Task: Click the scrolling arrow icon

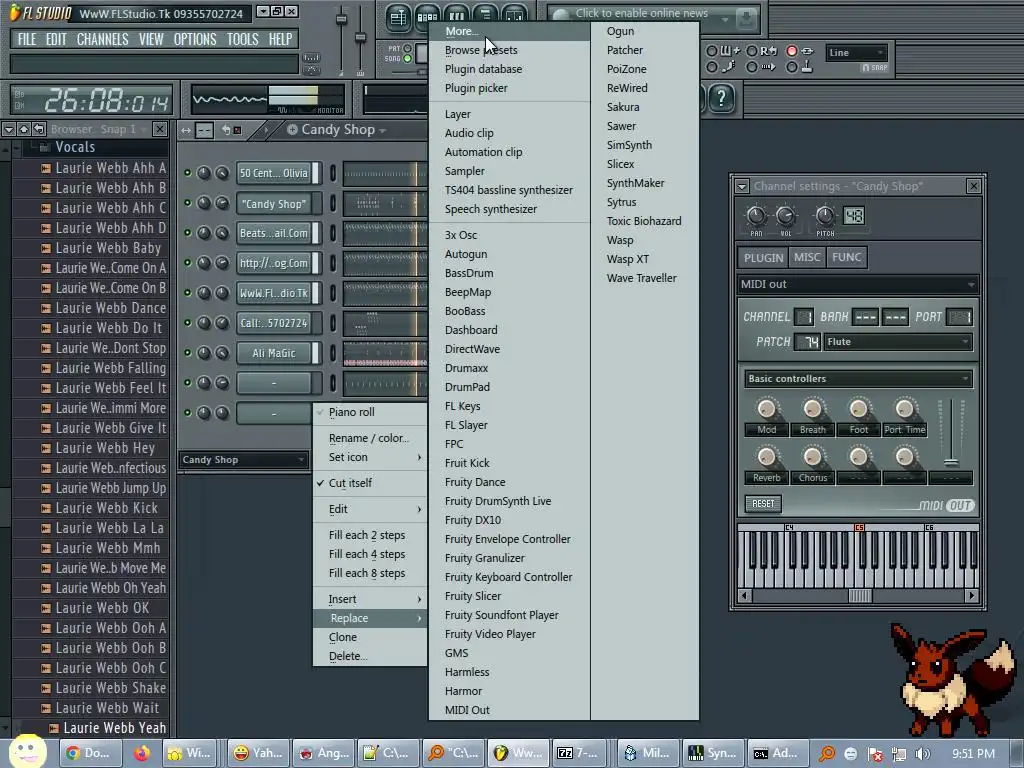Action: (768, 67)
